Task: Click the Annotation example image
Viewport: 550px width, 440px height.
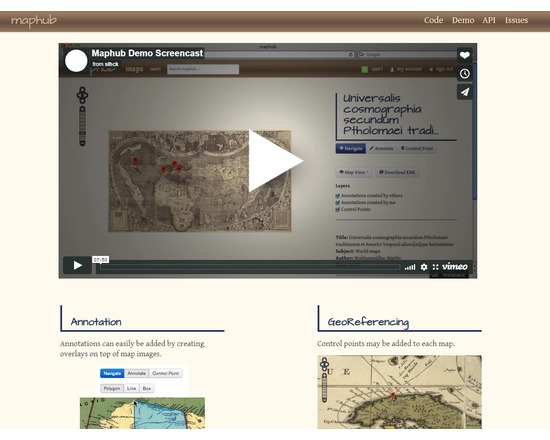Action: 142,397
